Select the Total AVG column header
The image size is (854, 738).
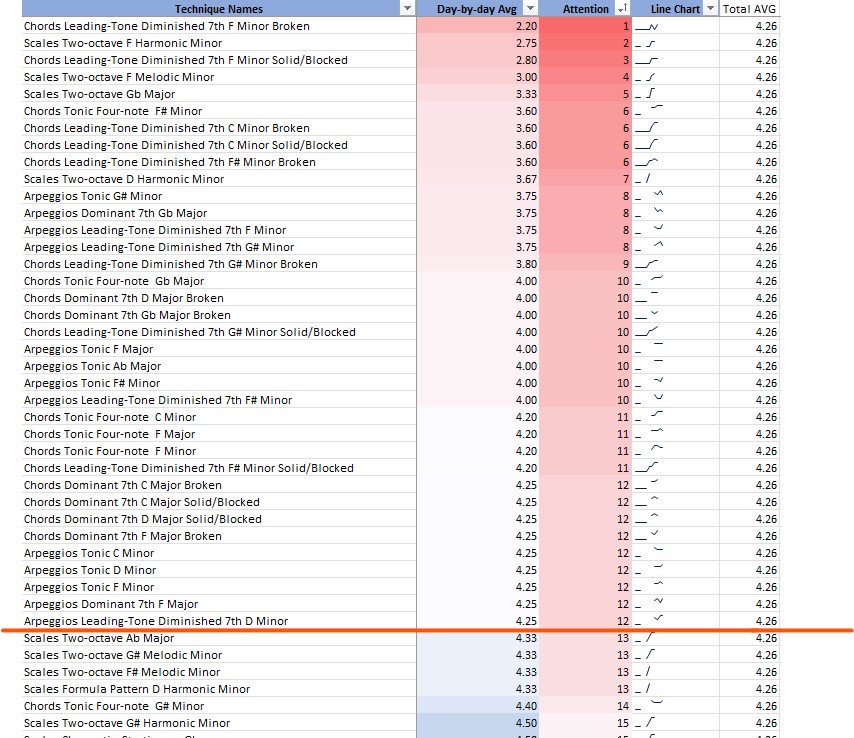coord(749,9)
